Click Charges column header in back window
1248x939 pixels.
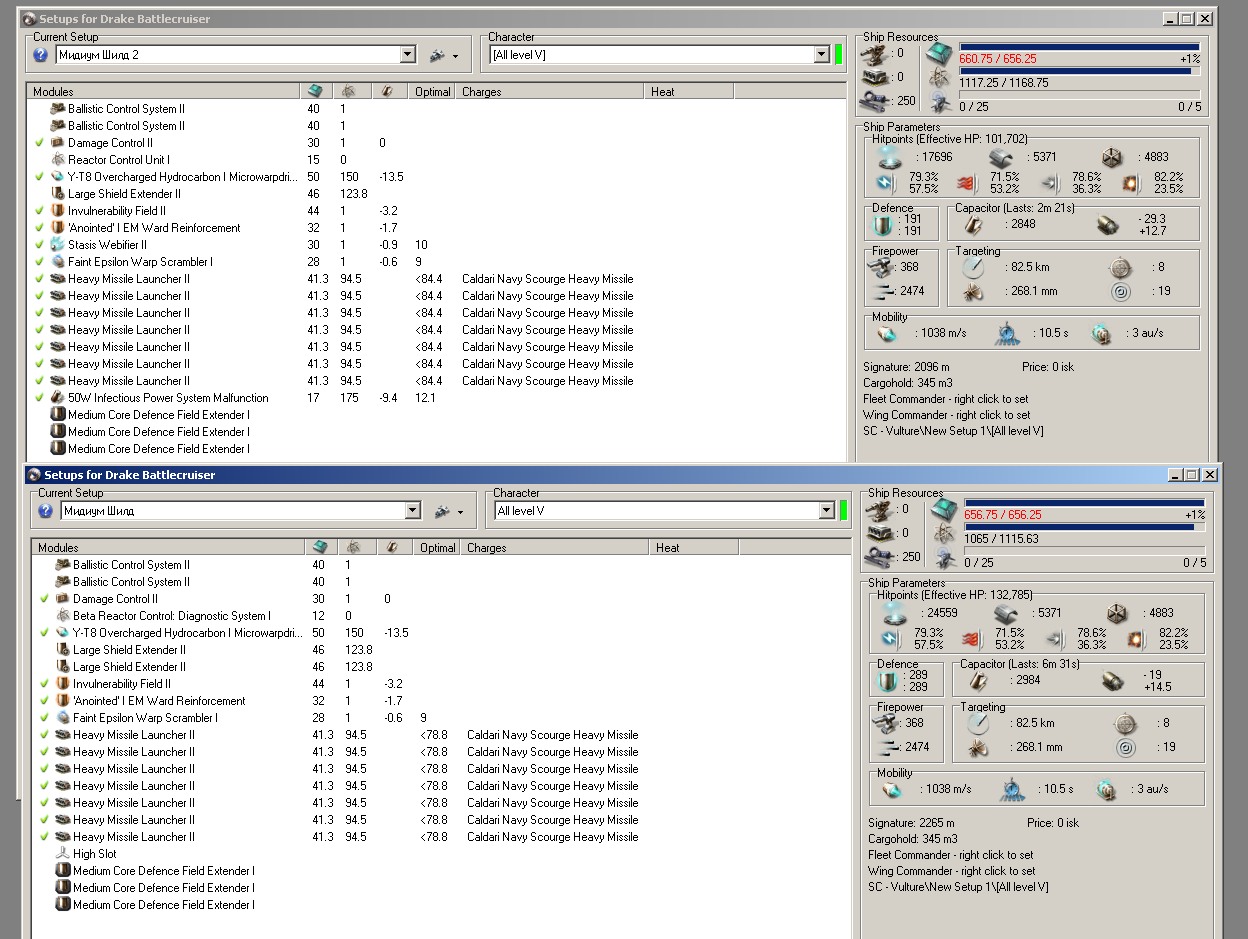tap(550, 92)
